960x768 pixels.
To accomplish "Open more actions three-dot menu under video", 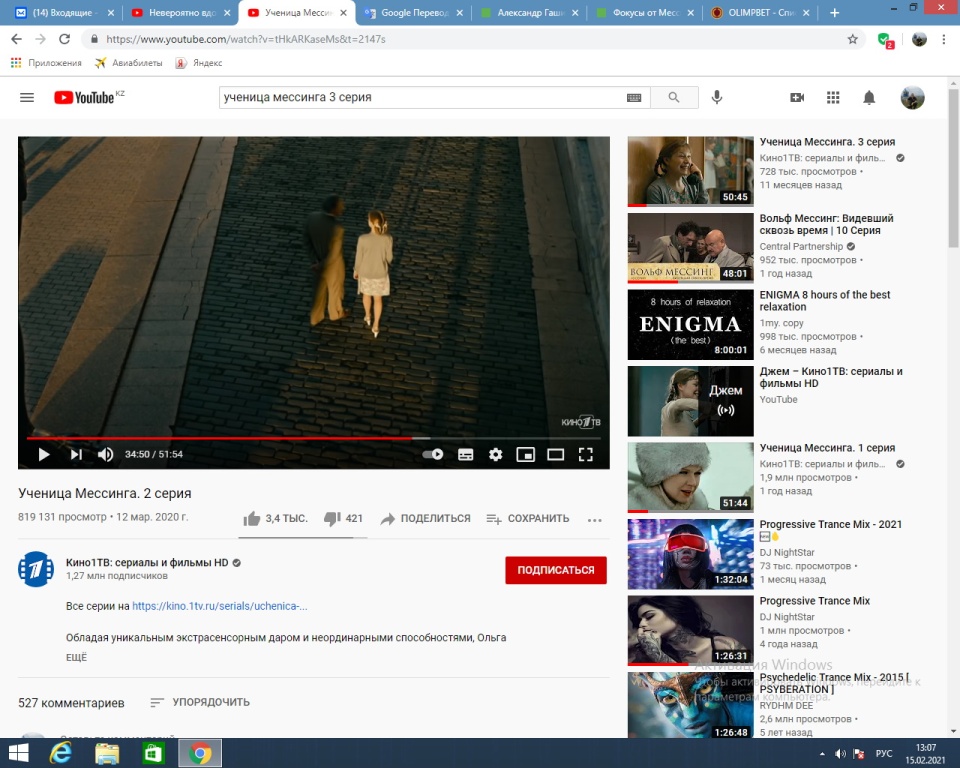I will [x=594, y=520].
